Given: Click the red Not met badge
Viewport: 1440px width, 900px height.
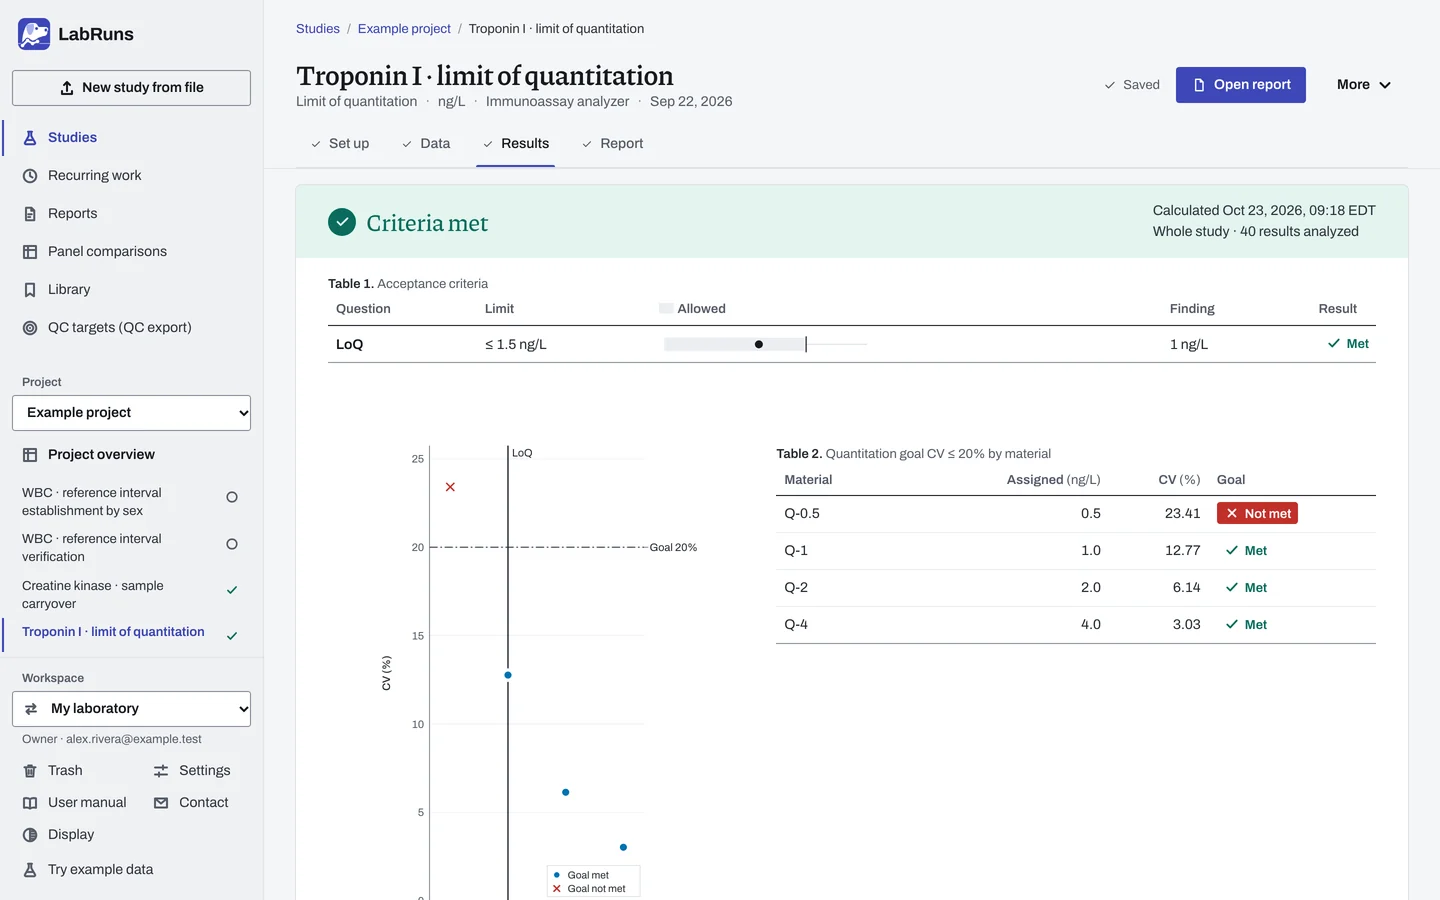Looking at the screenshot, I should (x=1257, y=514).
